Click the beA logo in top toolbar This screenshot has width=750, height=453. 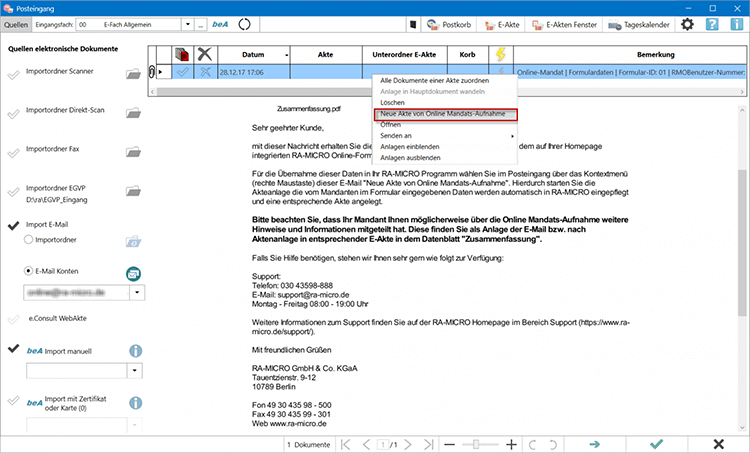(x=220, y=24)
